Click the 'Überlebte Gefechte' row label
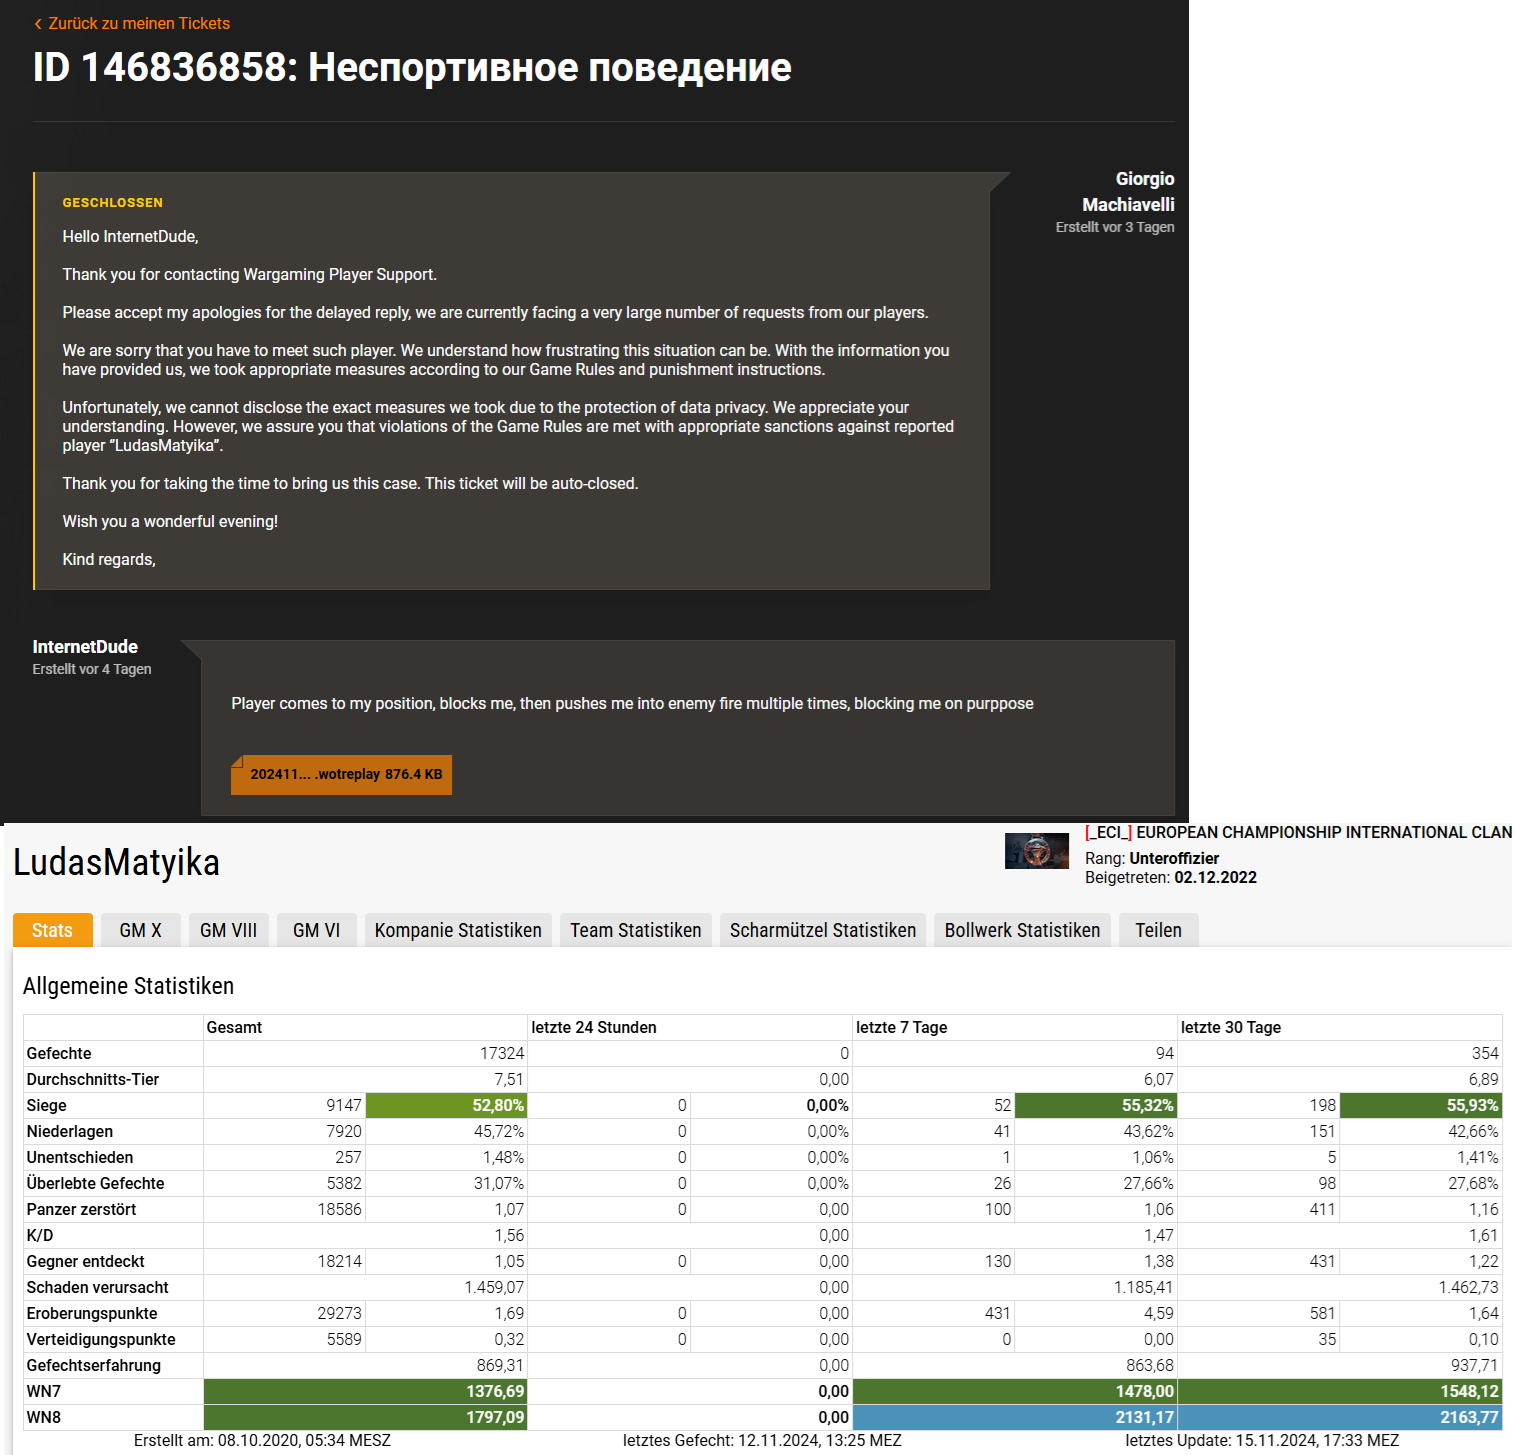1515x1455 pixels. (x=95, y=1183)
